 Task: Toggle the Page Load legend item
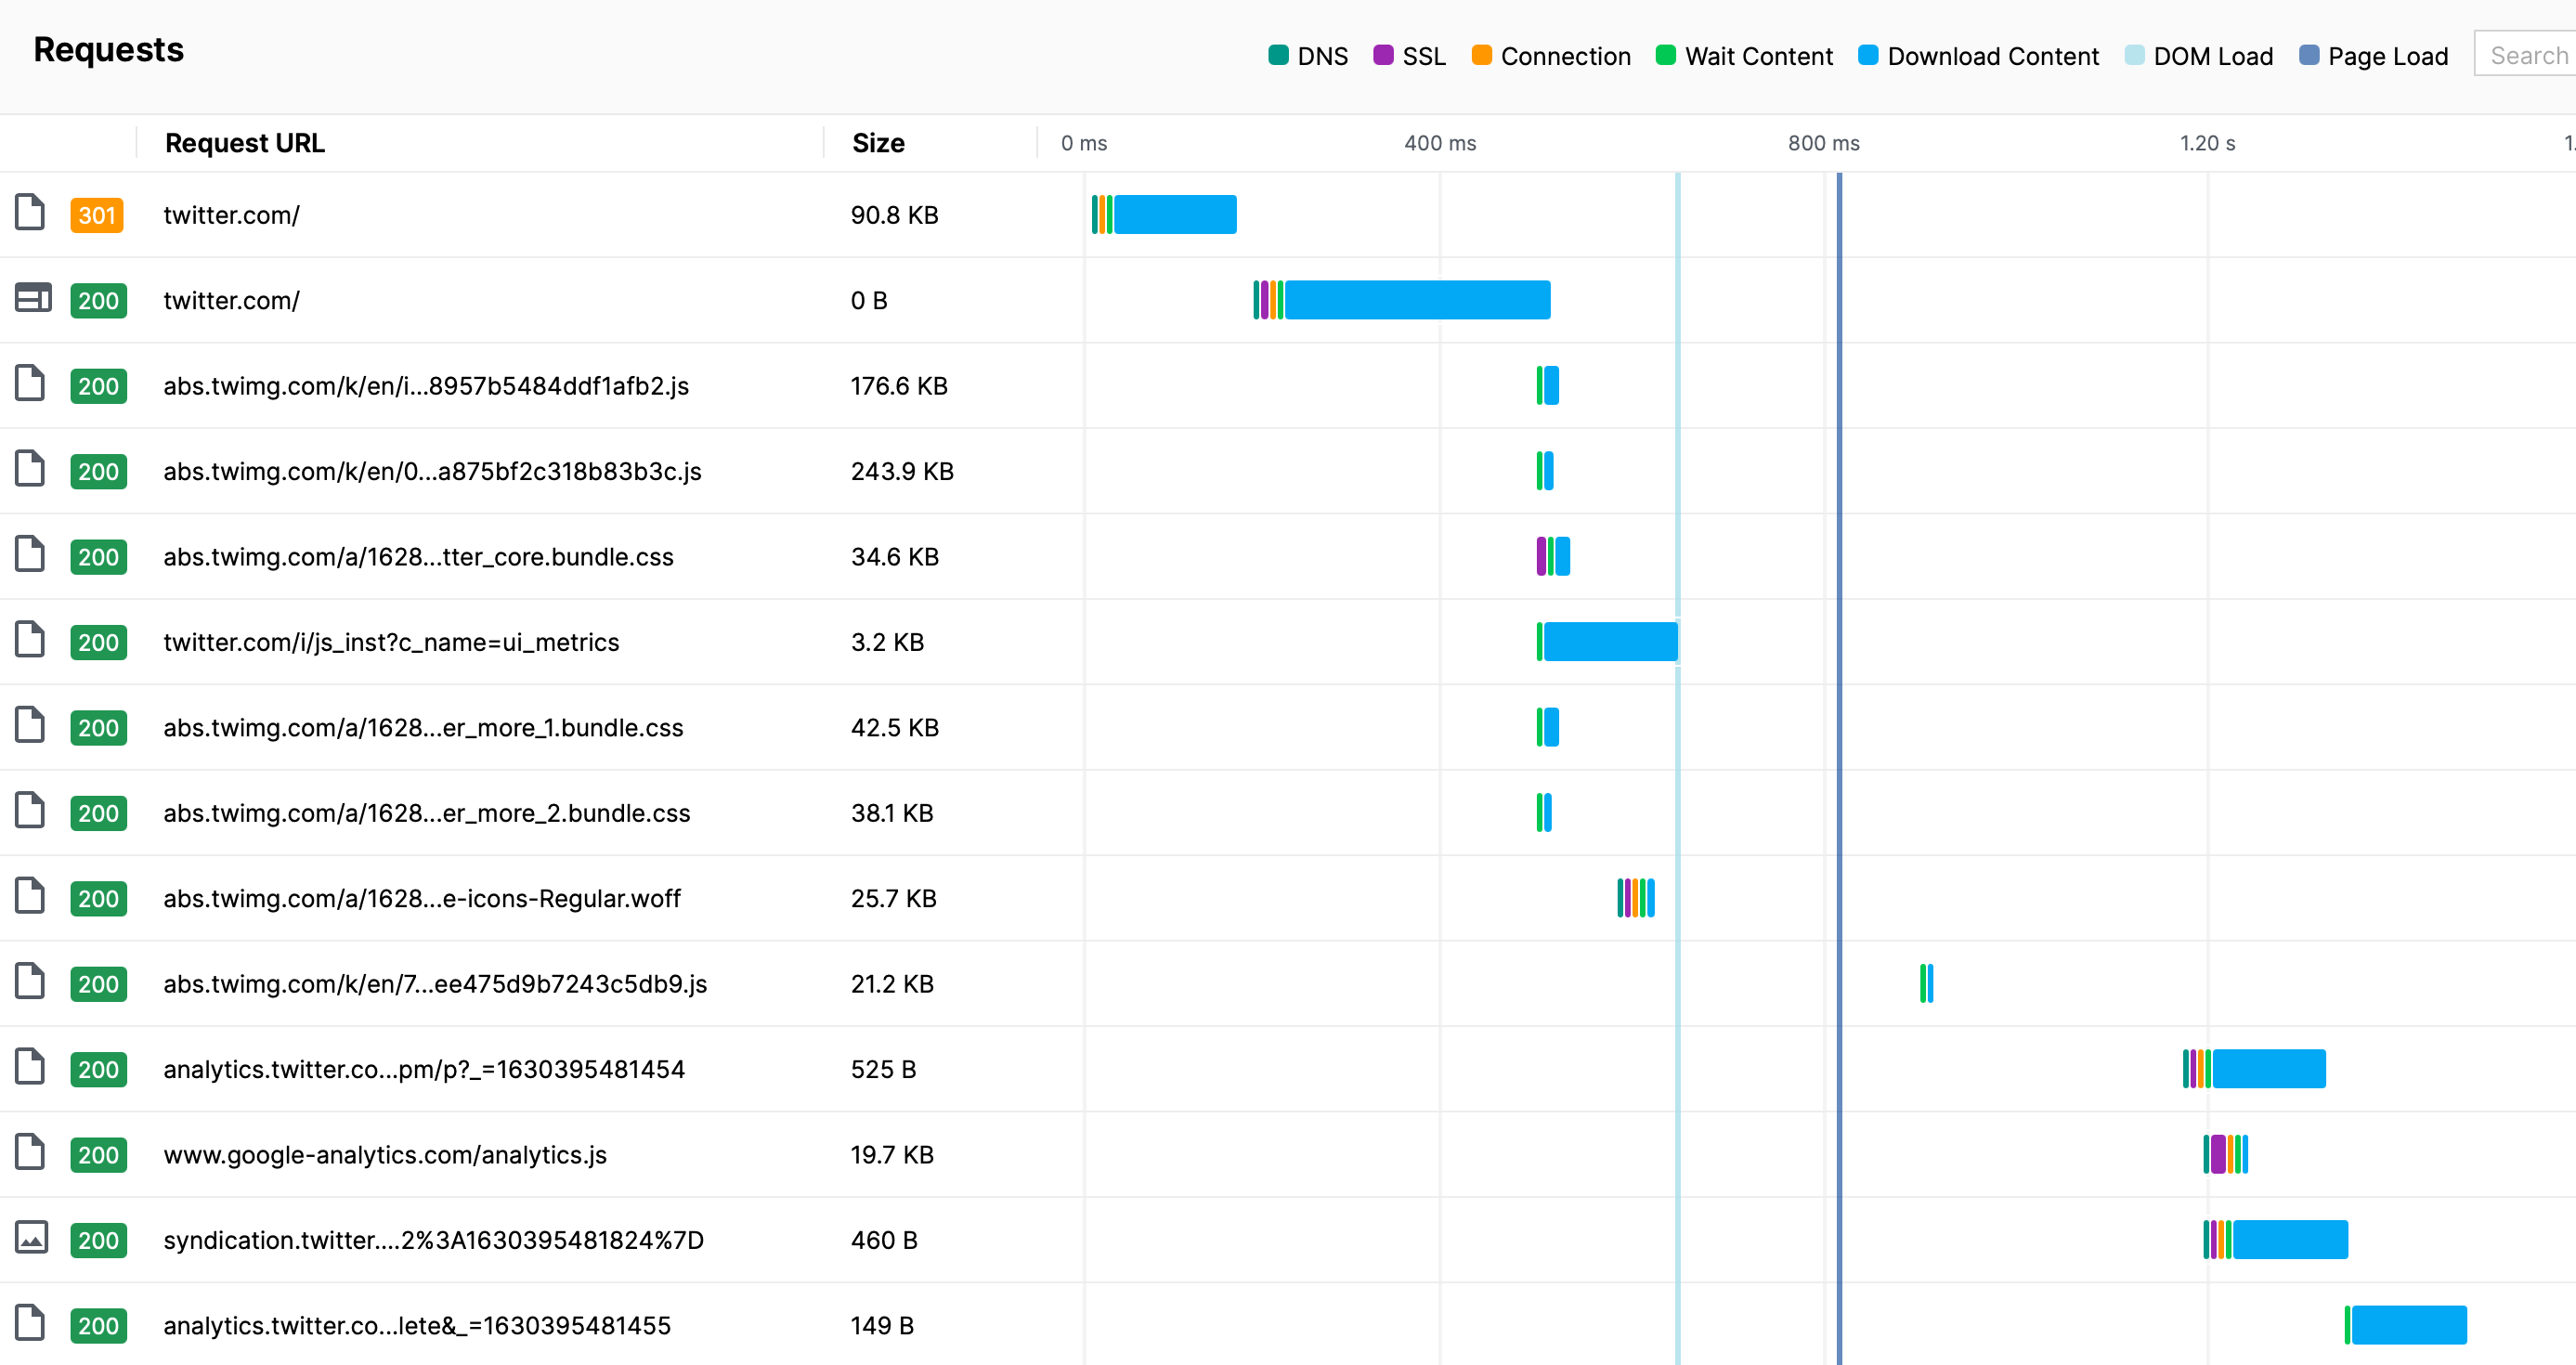2373,56
